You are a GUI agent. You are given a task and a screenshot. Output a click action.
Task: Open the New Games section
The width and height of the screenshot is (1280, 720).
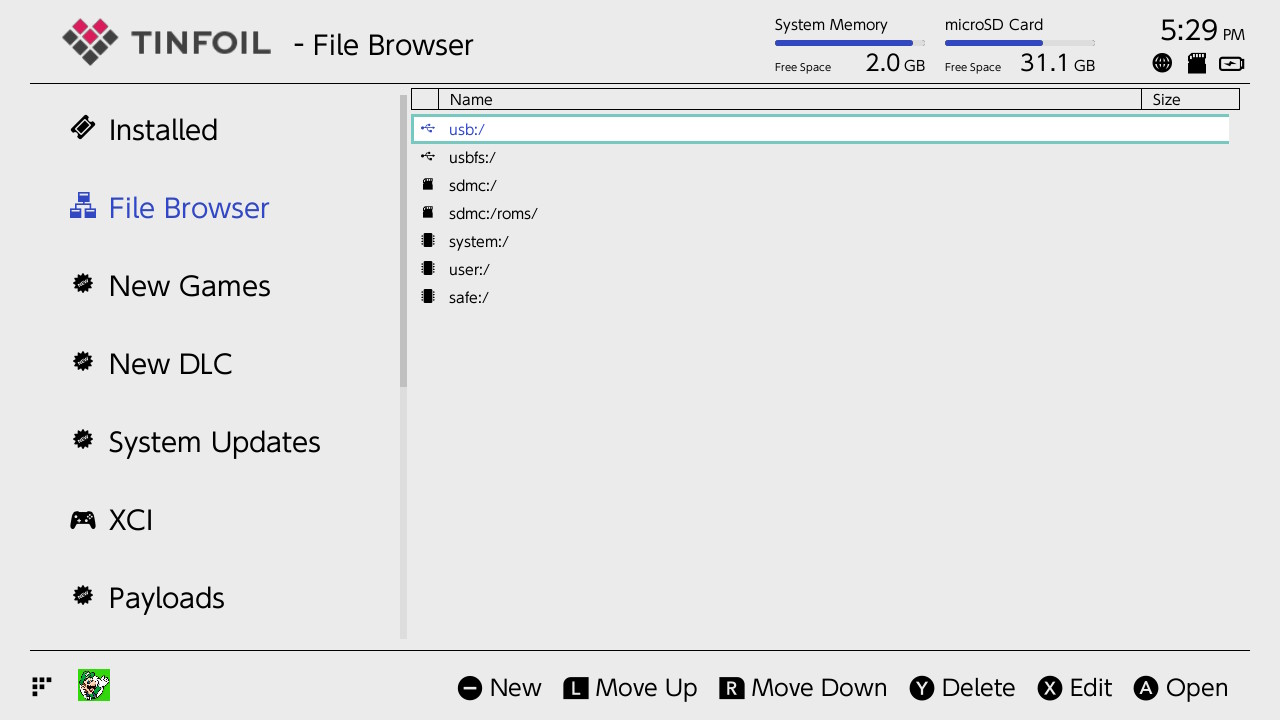189,286
